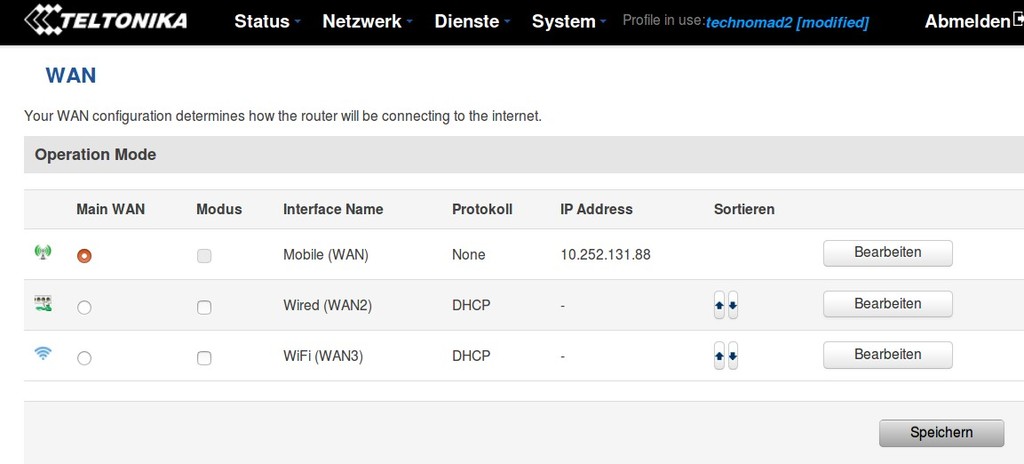Move Wired (WAN2) down with arrow
This screenshot has height=464, width=1024.
click(733, 305)
